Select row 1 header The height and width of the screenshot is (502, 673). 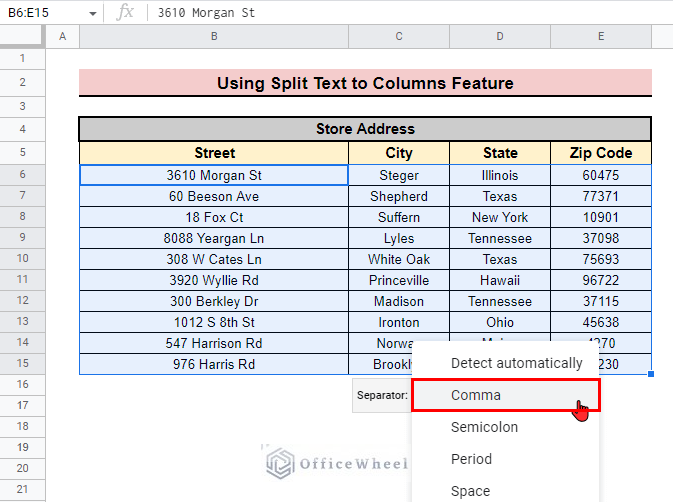tap(22, 58)
